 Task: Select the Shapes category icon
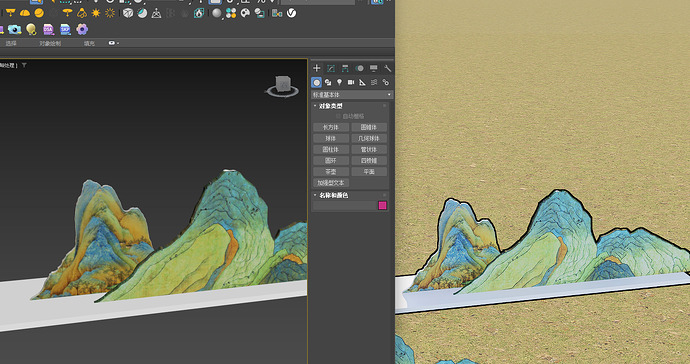click(328, 82)
